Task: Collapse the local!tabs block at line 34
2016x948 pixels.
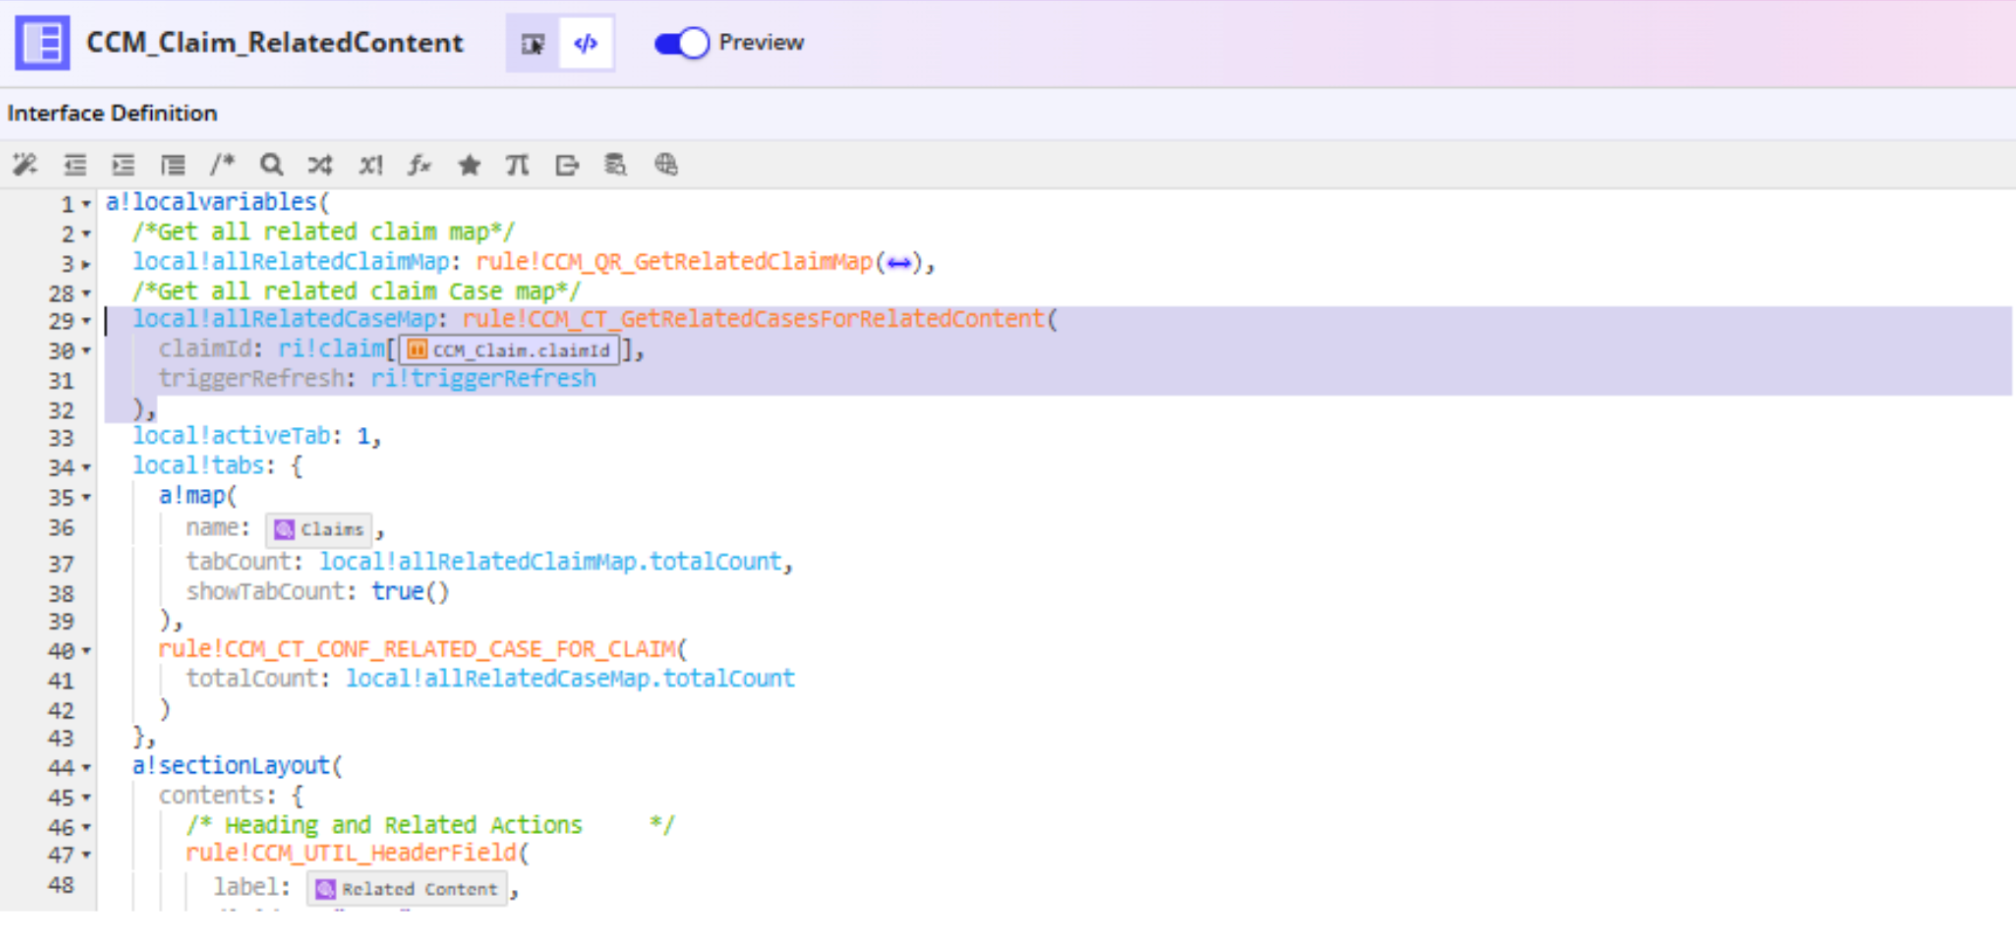Action: pos(87,468)
